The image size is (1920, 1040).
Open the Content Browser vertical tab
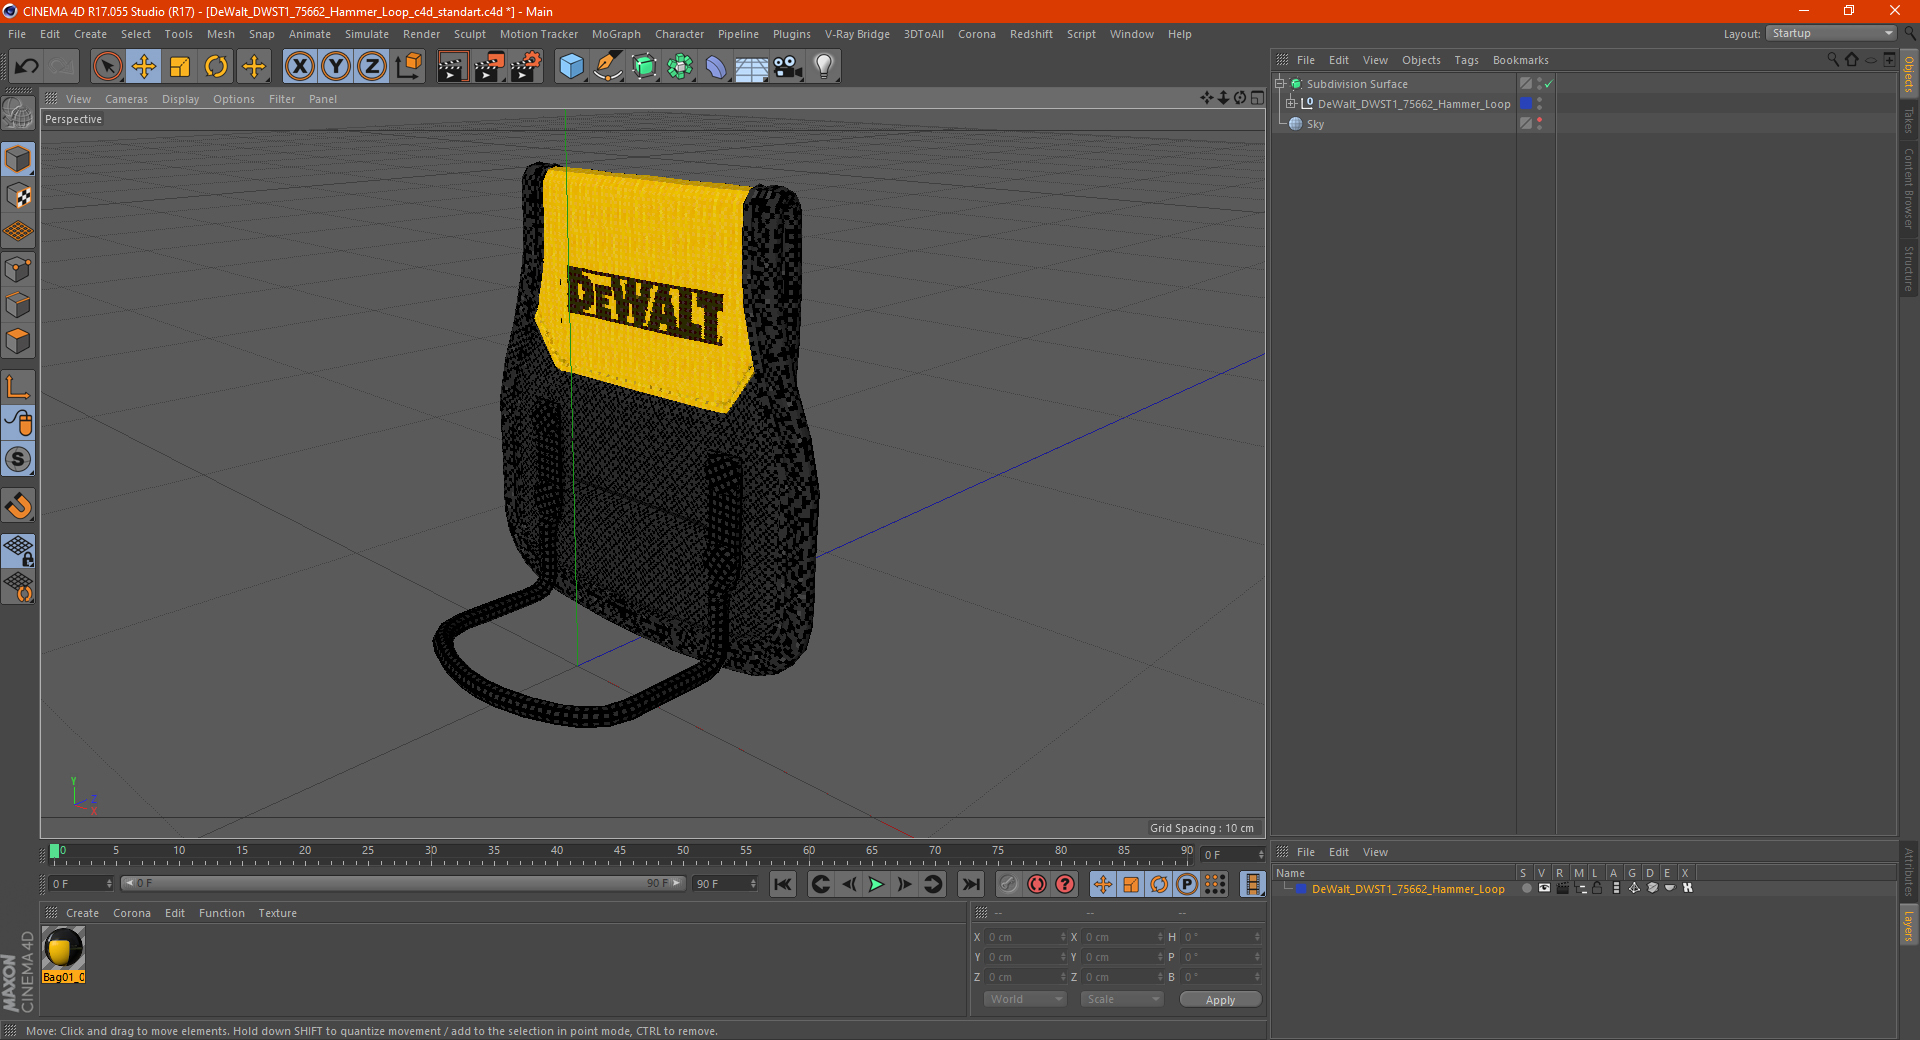point(1909,189)
